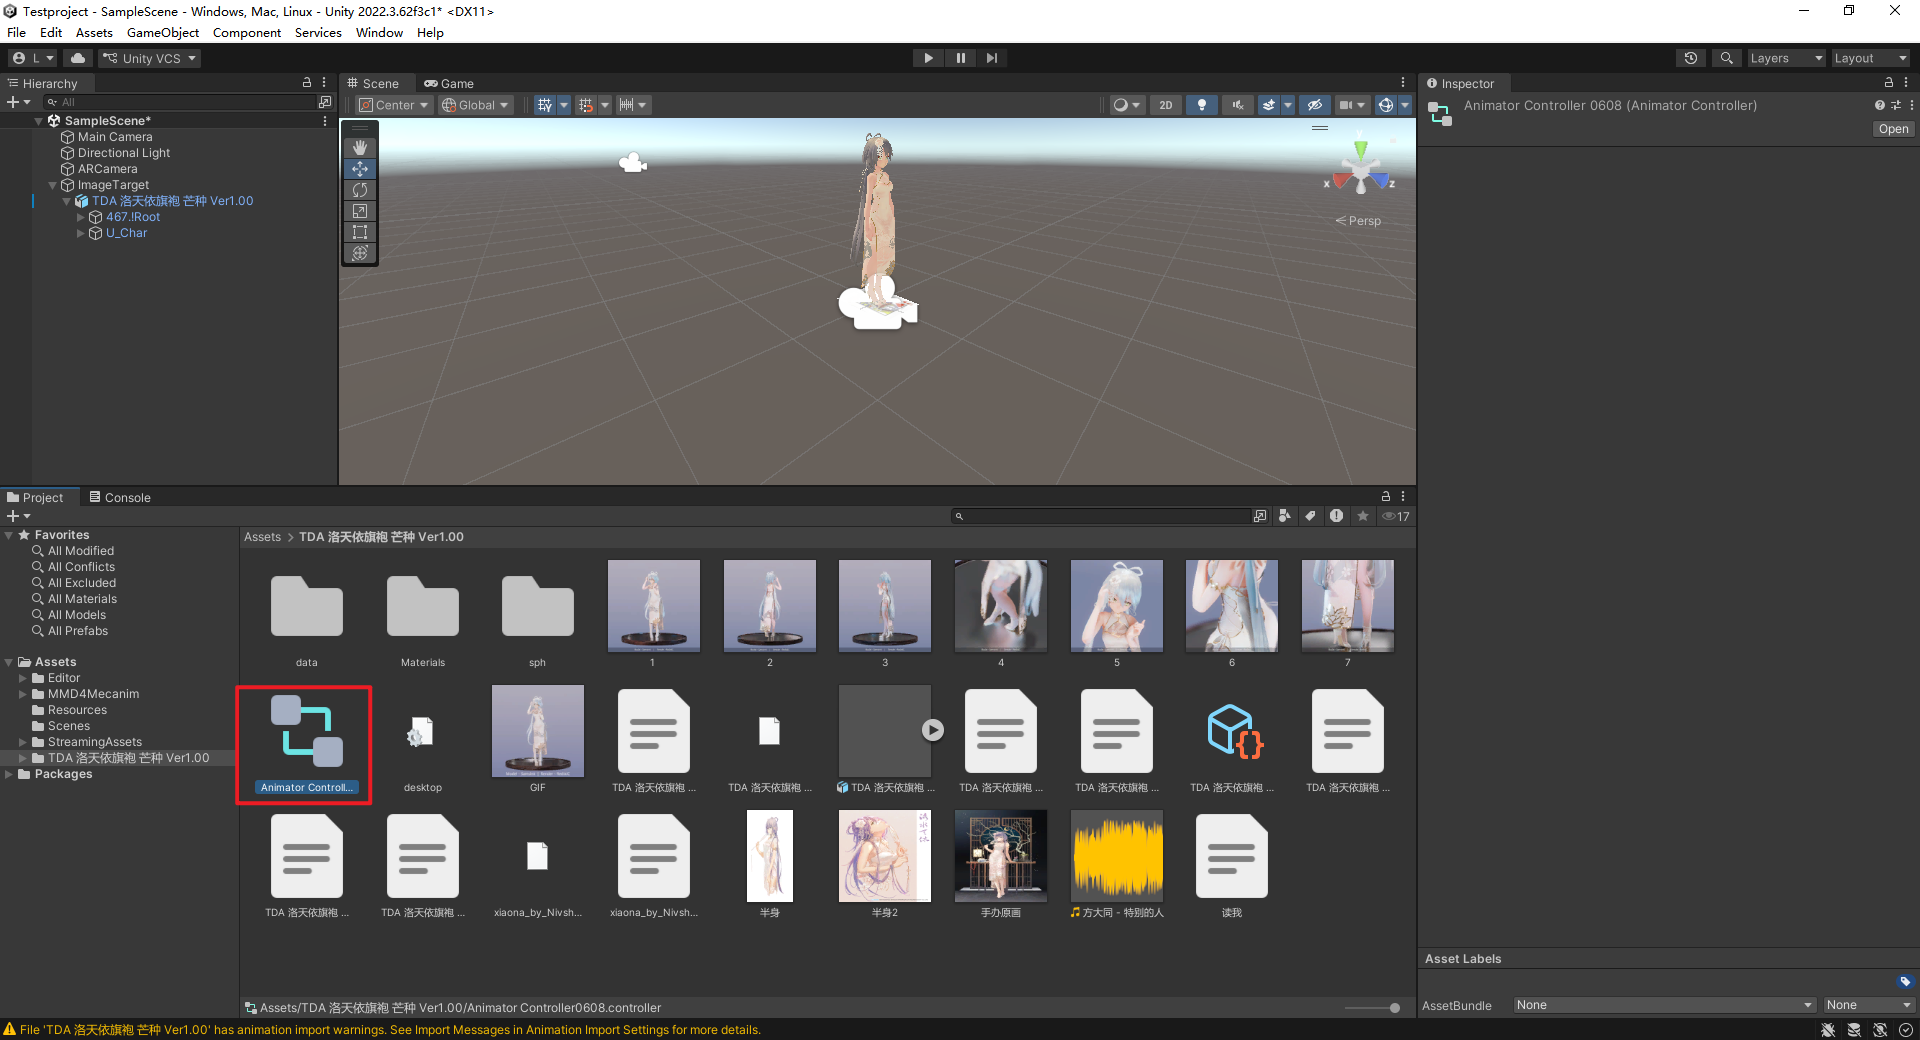Search by type in Project panel
The width and height of the screenshot is (1920, 1040).
pyautogui.click(x=1285, y=516)
